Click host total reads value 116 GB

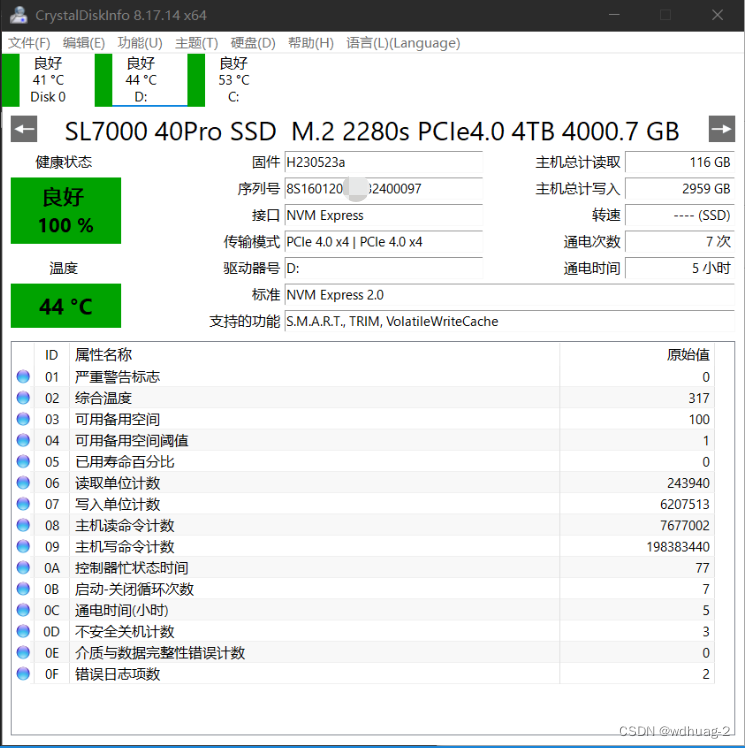[680, 162]
